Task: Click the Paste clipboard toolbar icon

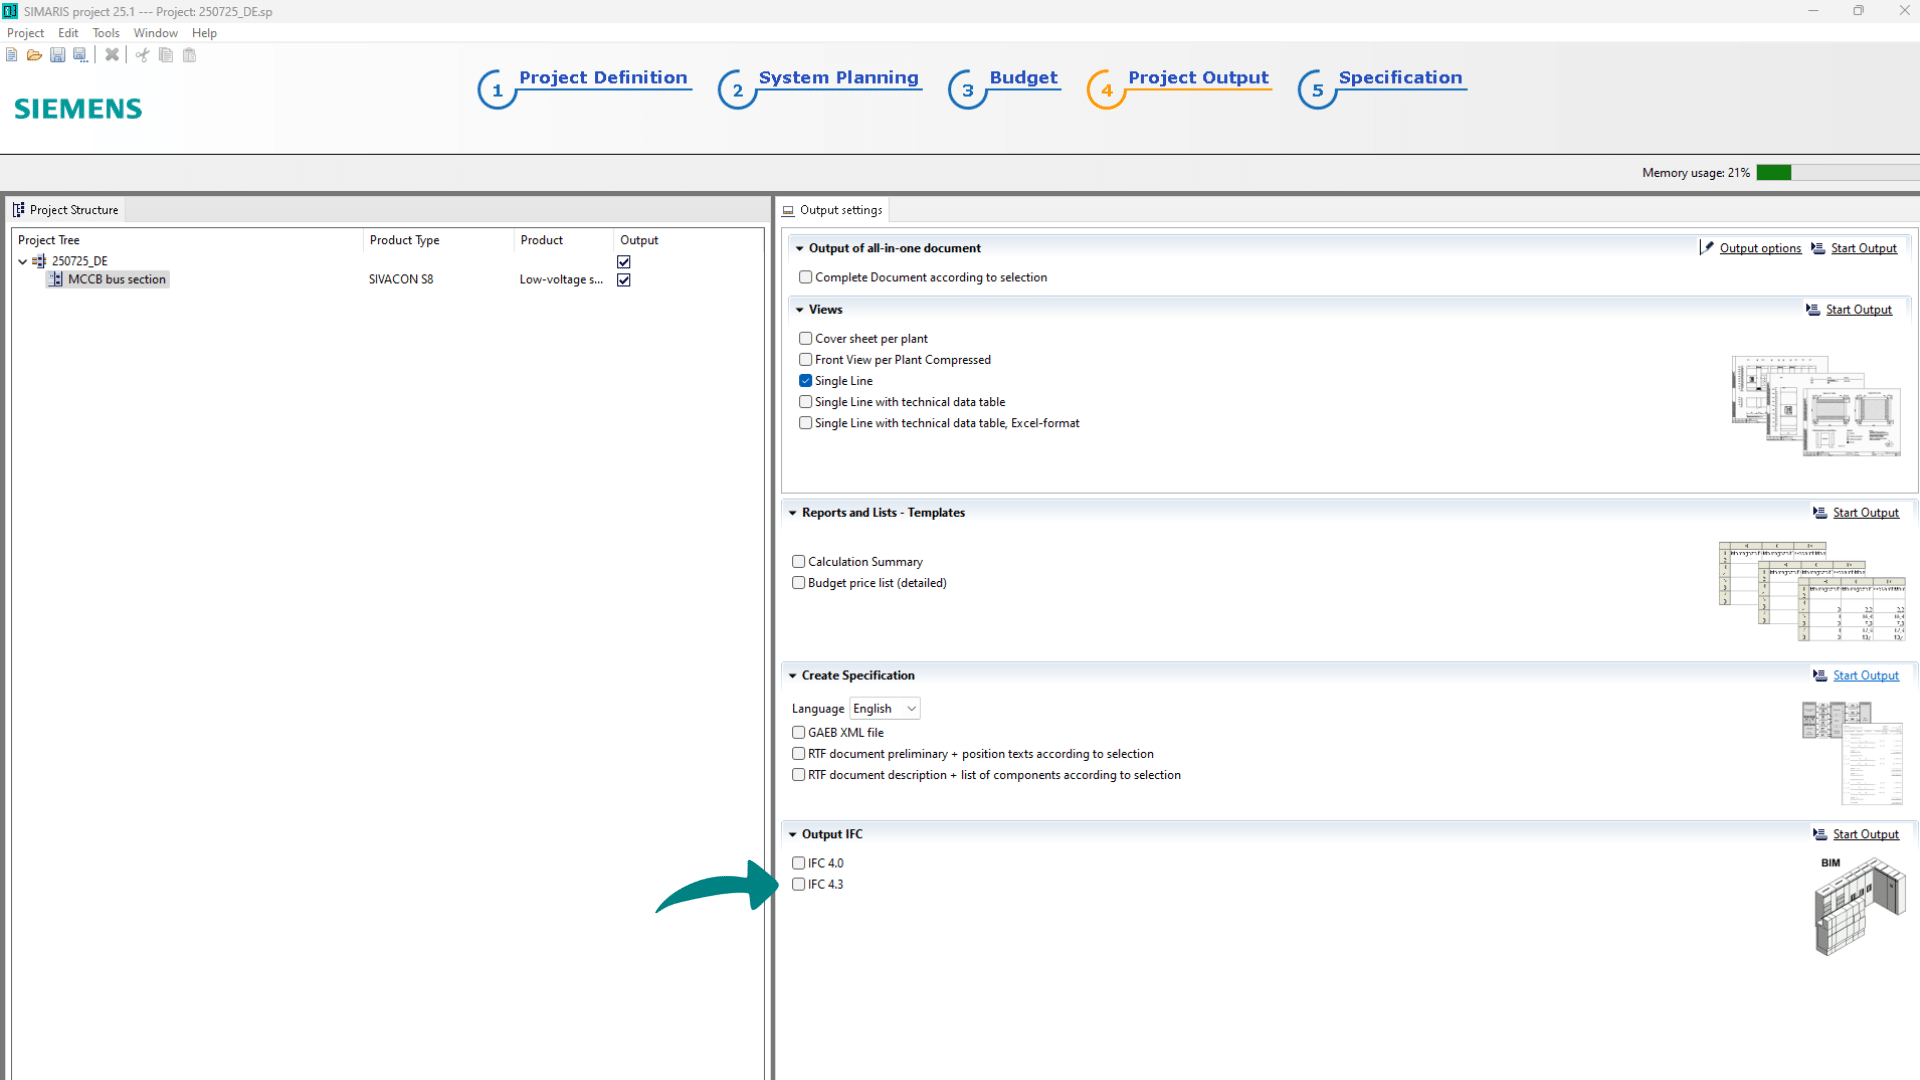Action: coord(189,55)
